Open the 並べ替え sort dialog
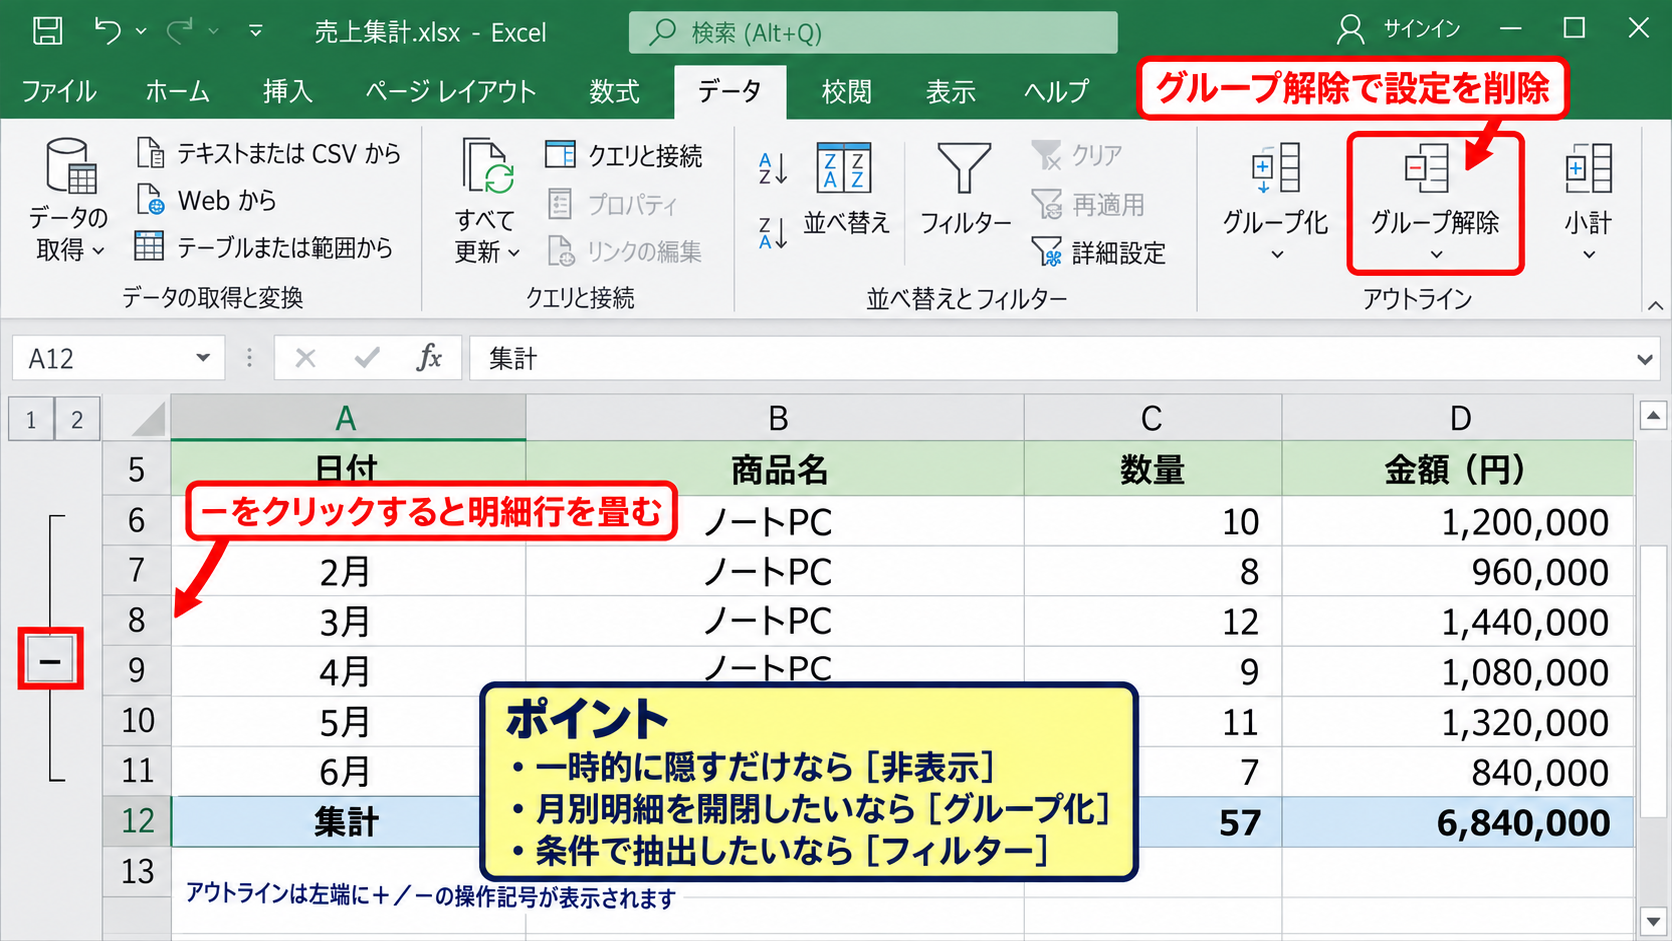 846,190
